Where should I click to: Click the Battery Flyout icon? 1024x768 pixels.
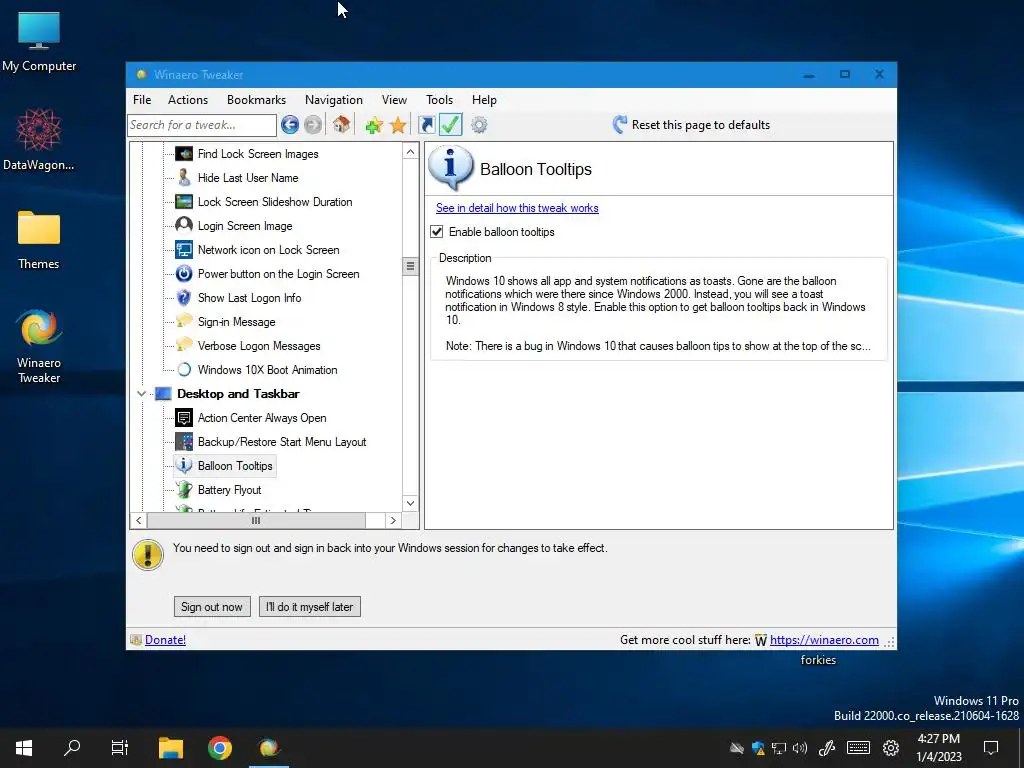(x=184, y=489)
